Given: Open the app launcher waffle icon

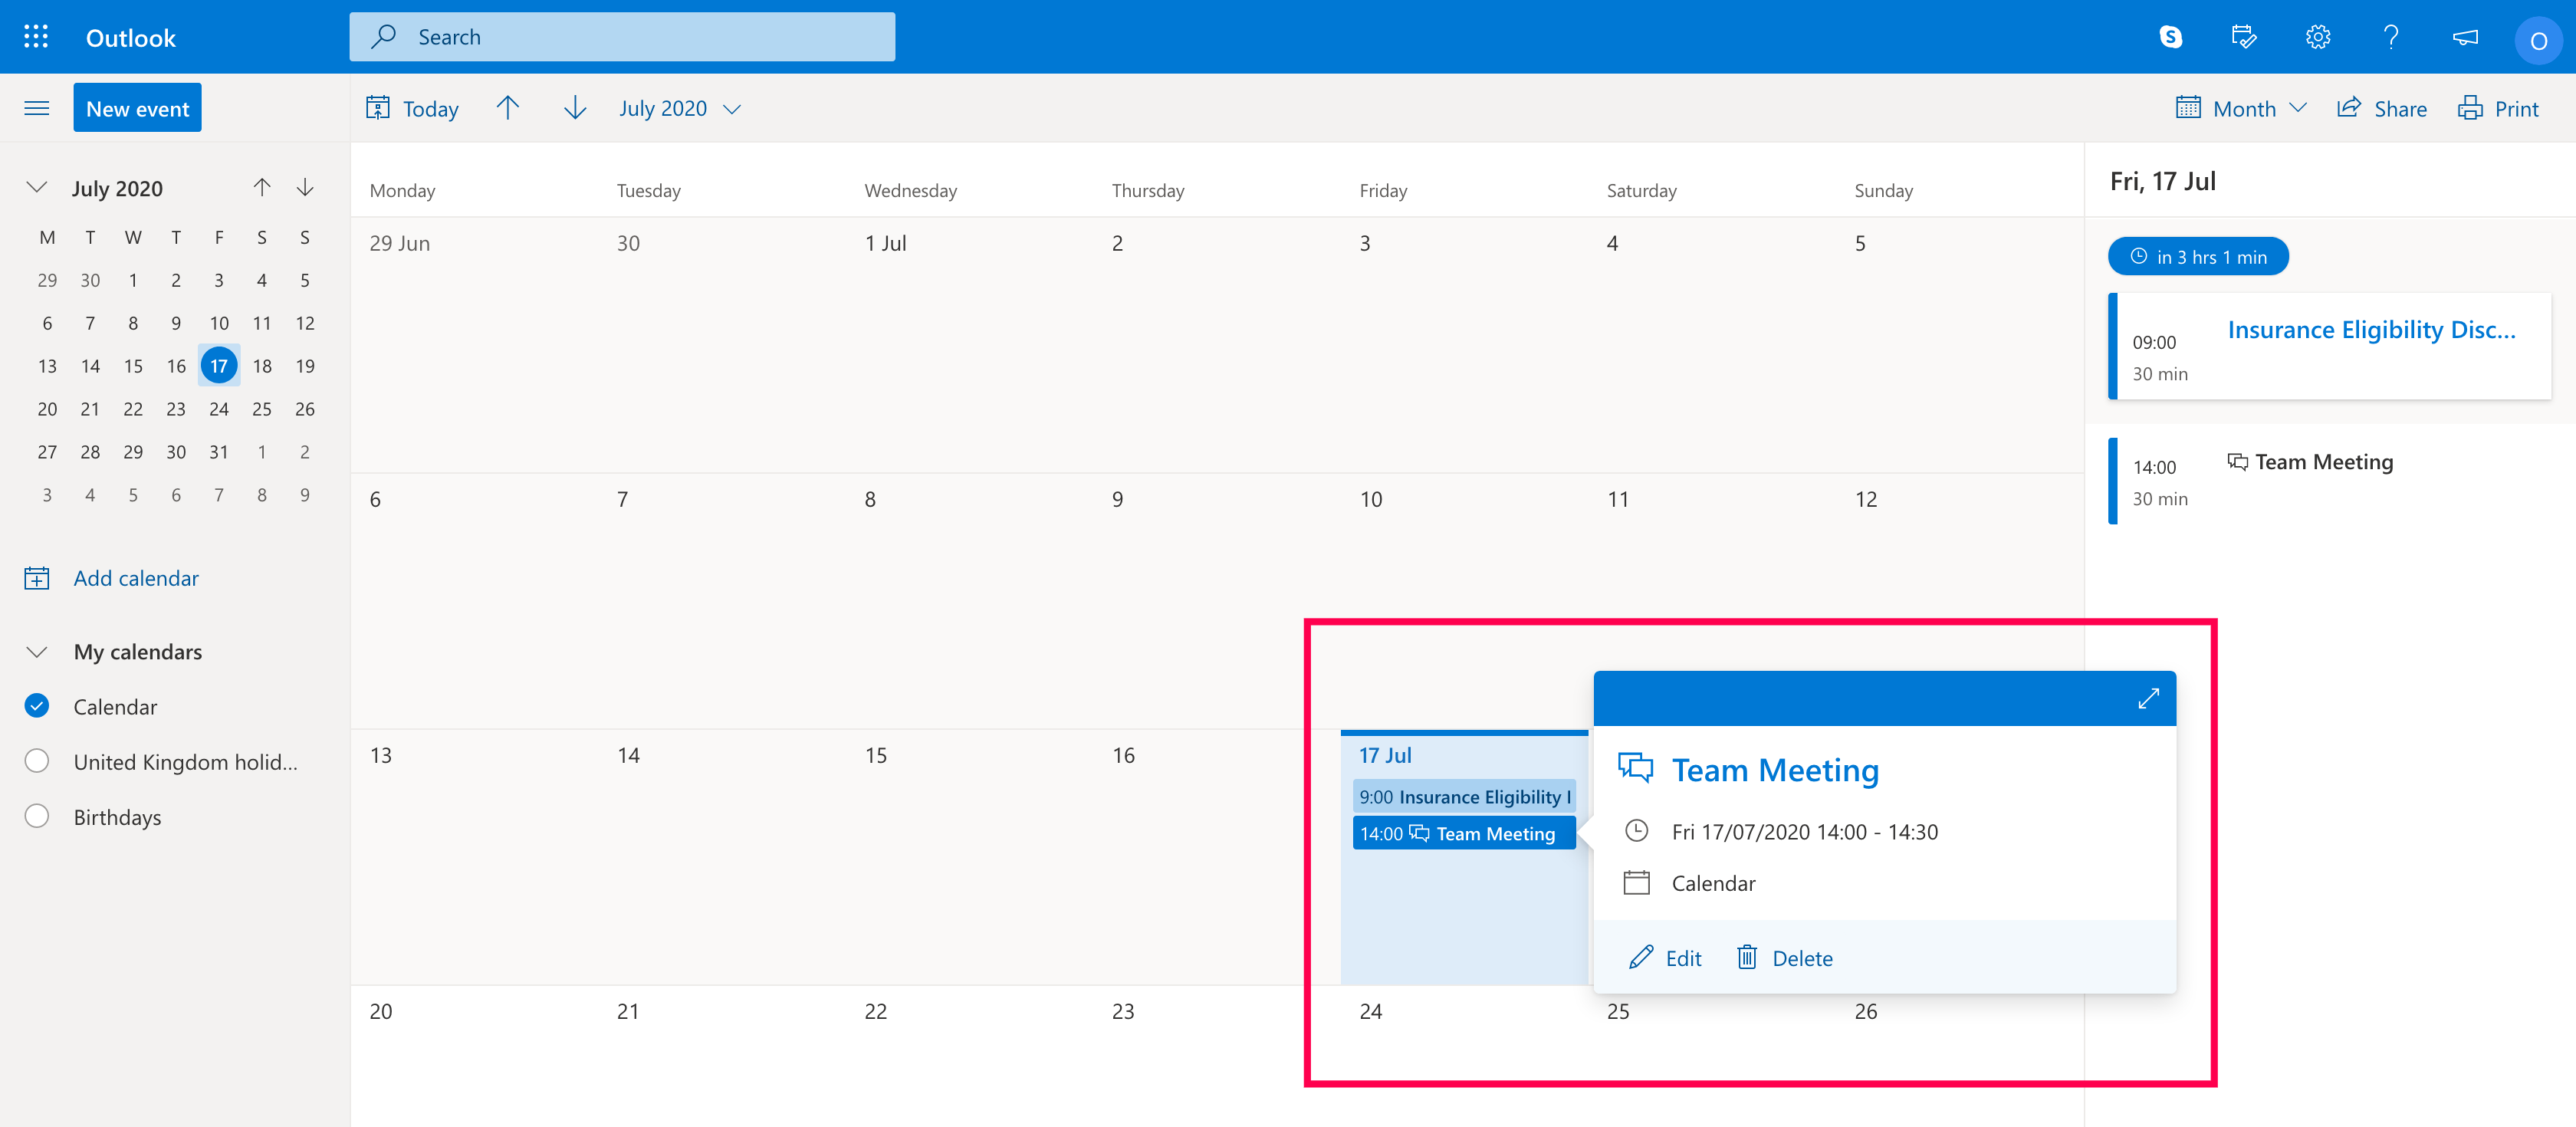Looking at the screenshot, I should (x=36, y=37).
